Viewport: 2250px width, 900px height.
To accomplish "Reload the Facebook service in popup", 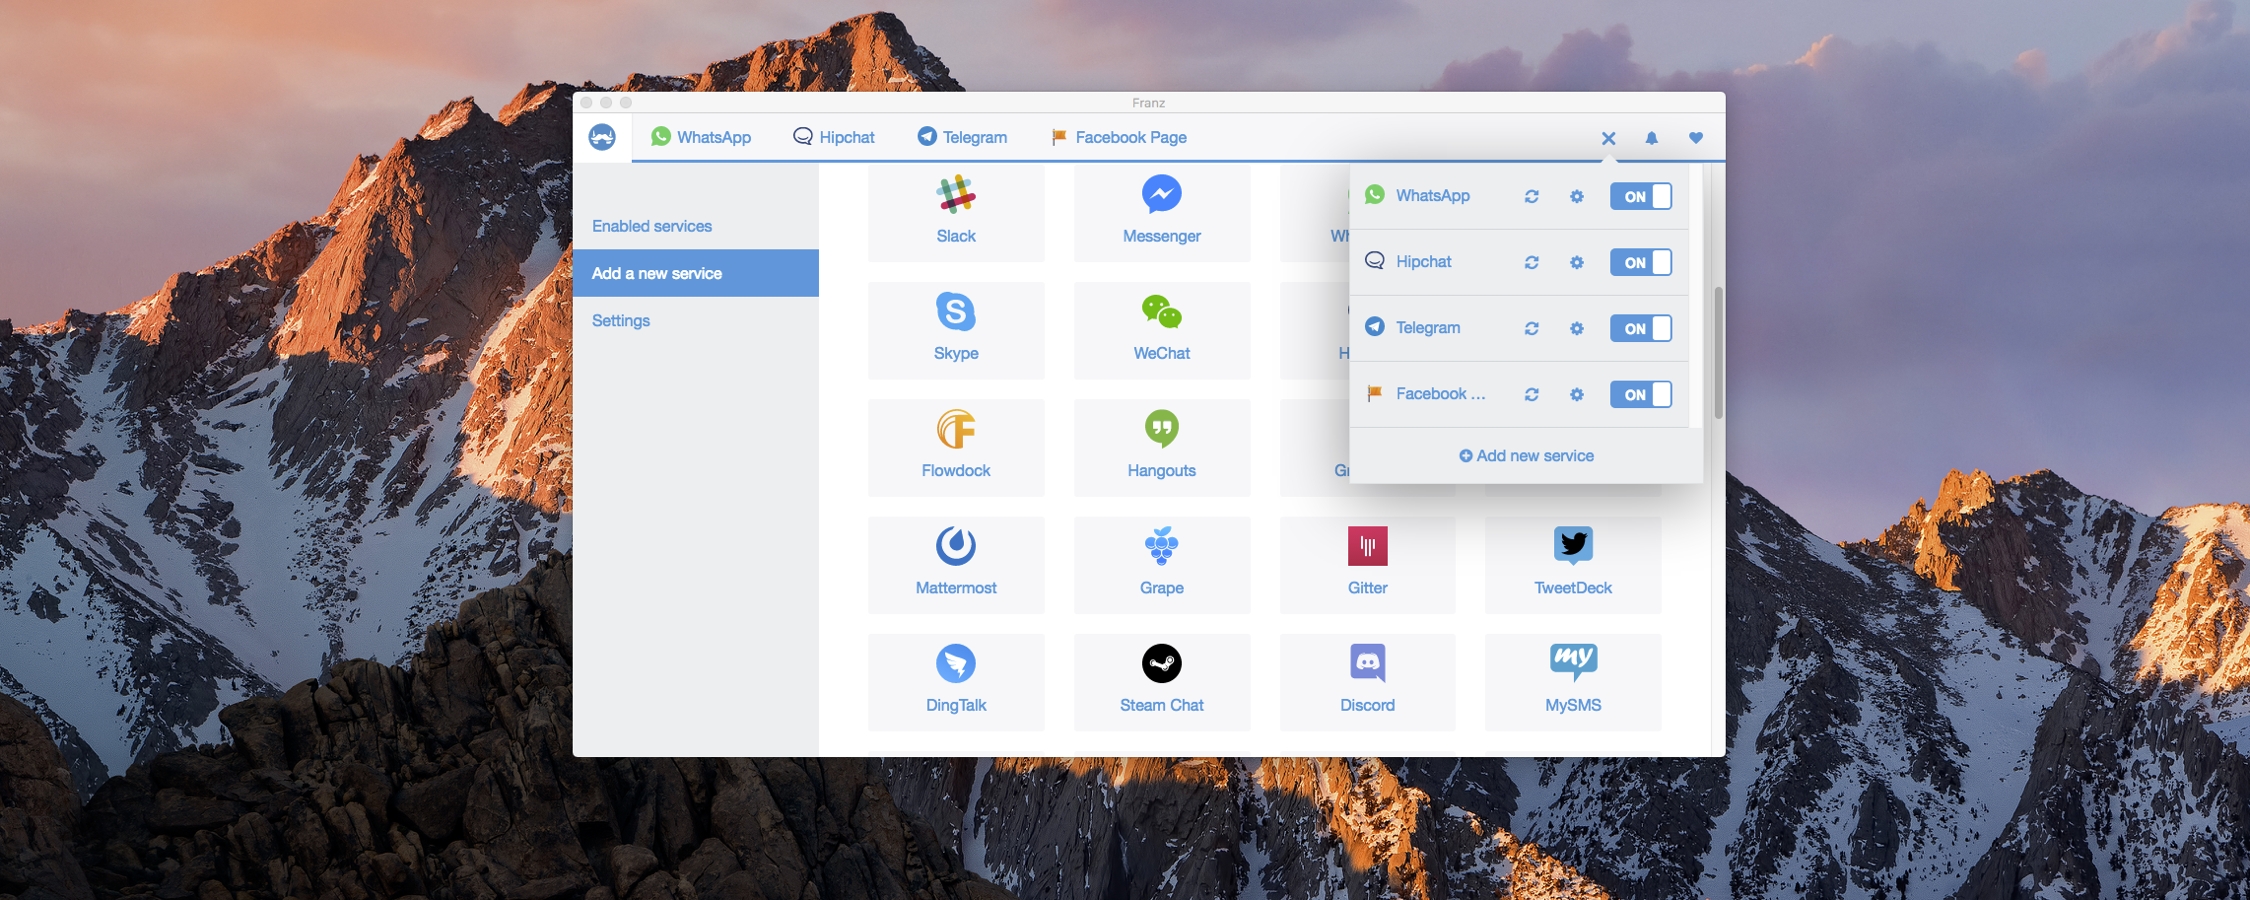I will pos(1531,394).
